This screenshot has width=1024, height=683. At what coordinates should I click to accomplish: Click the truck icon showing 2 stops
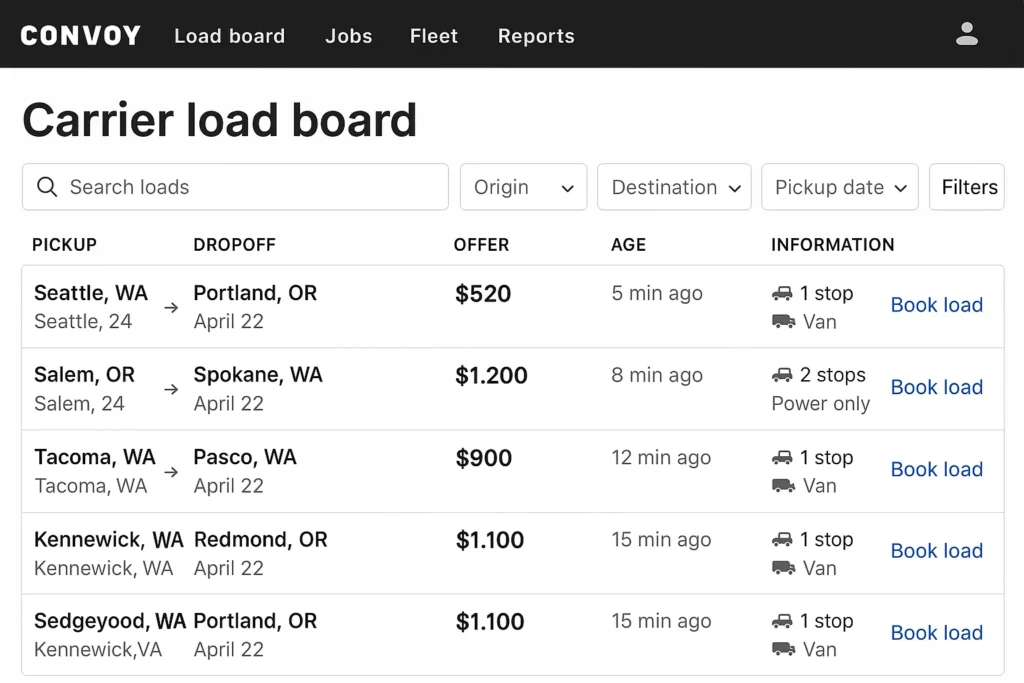tap(782, 375)
